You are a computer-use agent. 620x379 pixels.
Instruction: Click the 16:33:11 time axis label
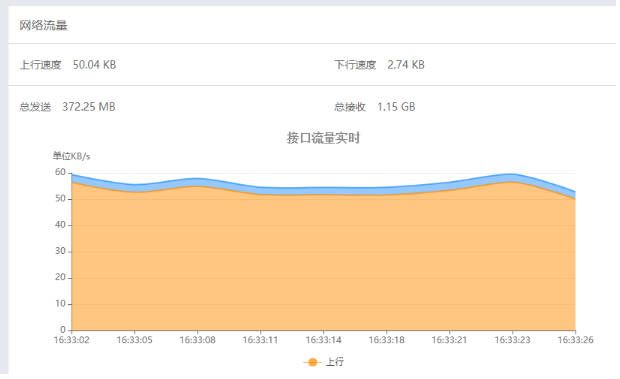260,340
